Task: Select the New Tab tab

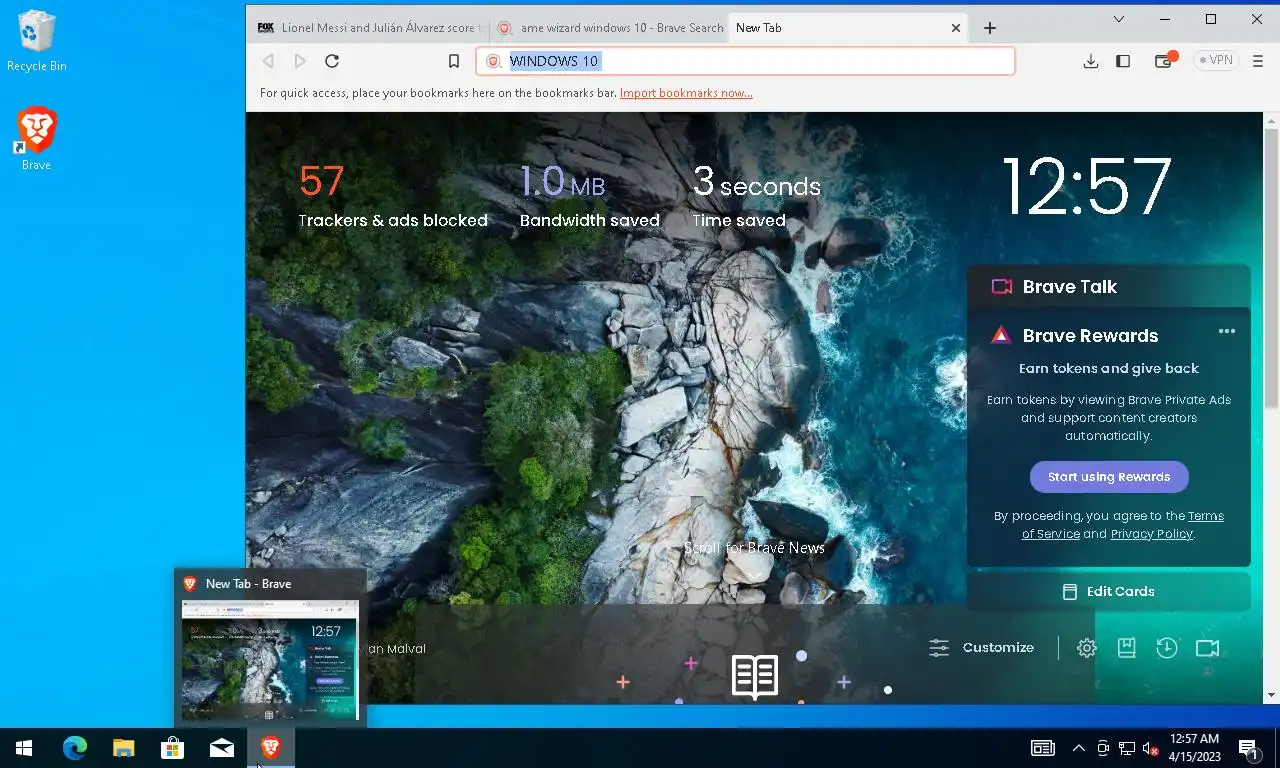Action: (x=849, y=28)
